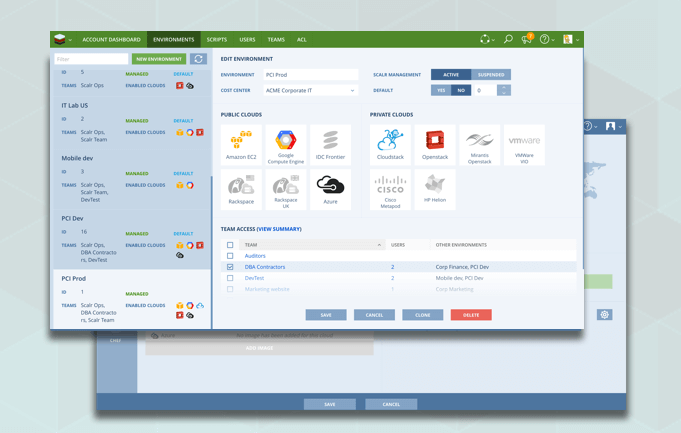This screenshot has height=433, width=681.
Task: Choose the Cloudstack private cloud
Action: coord(390,145)
